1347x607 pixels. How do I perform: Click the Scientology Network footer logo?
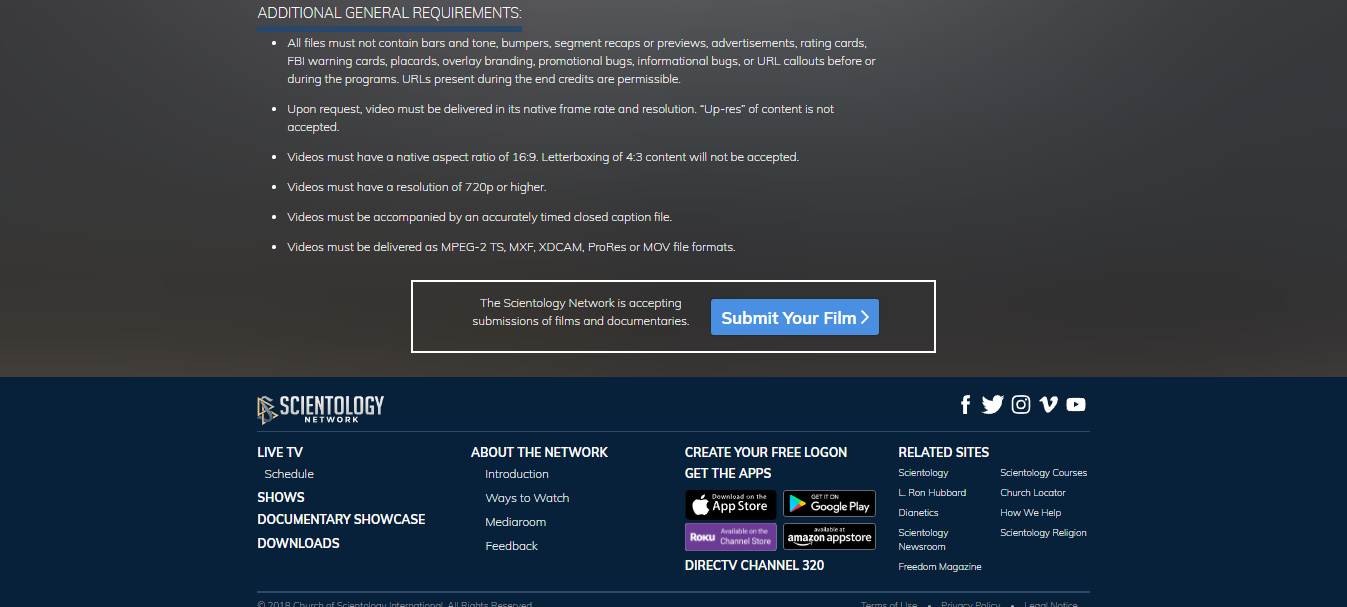[321, 409]
